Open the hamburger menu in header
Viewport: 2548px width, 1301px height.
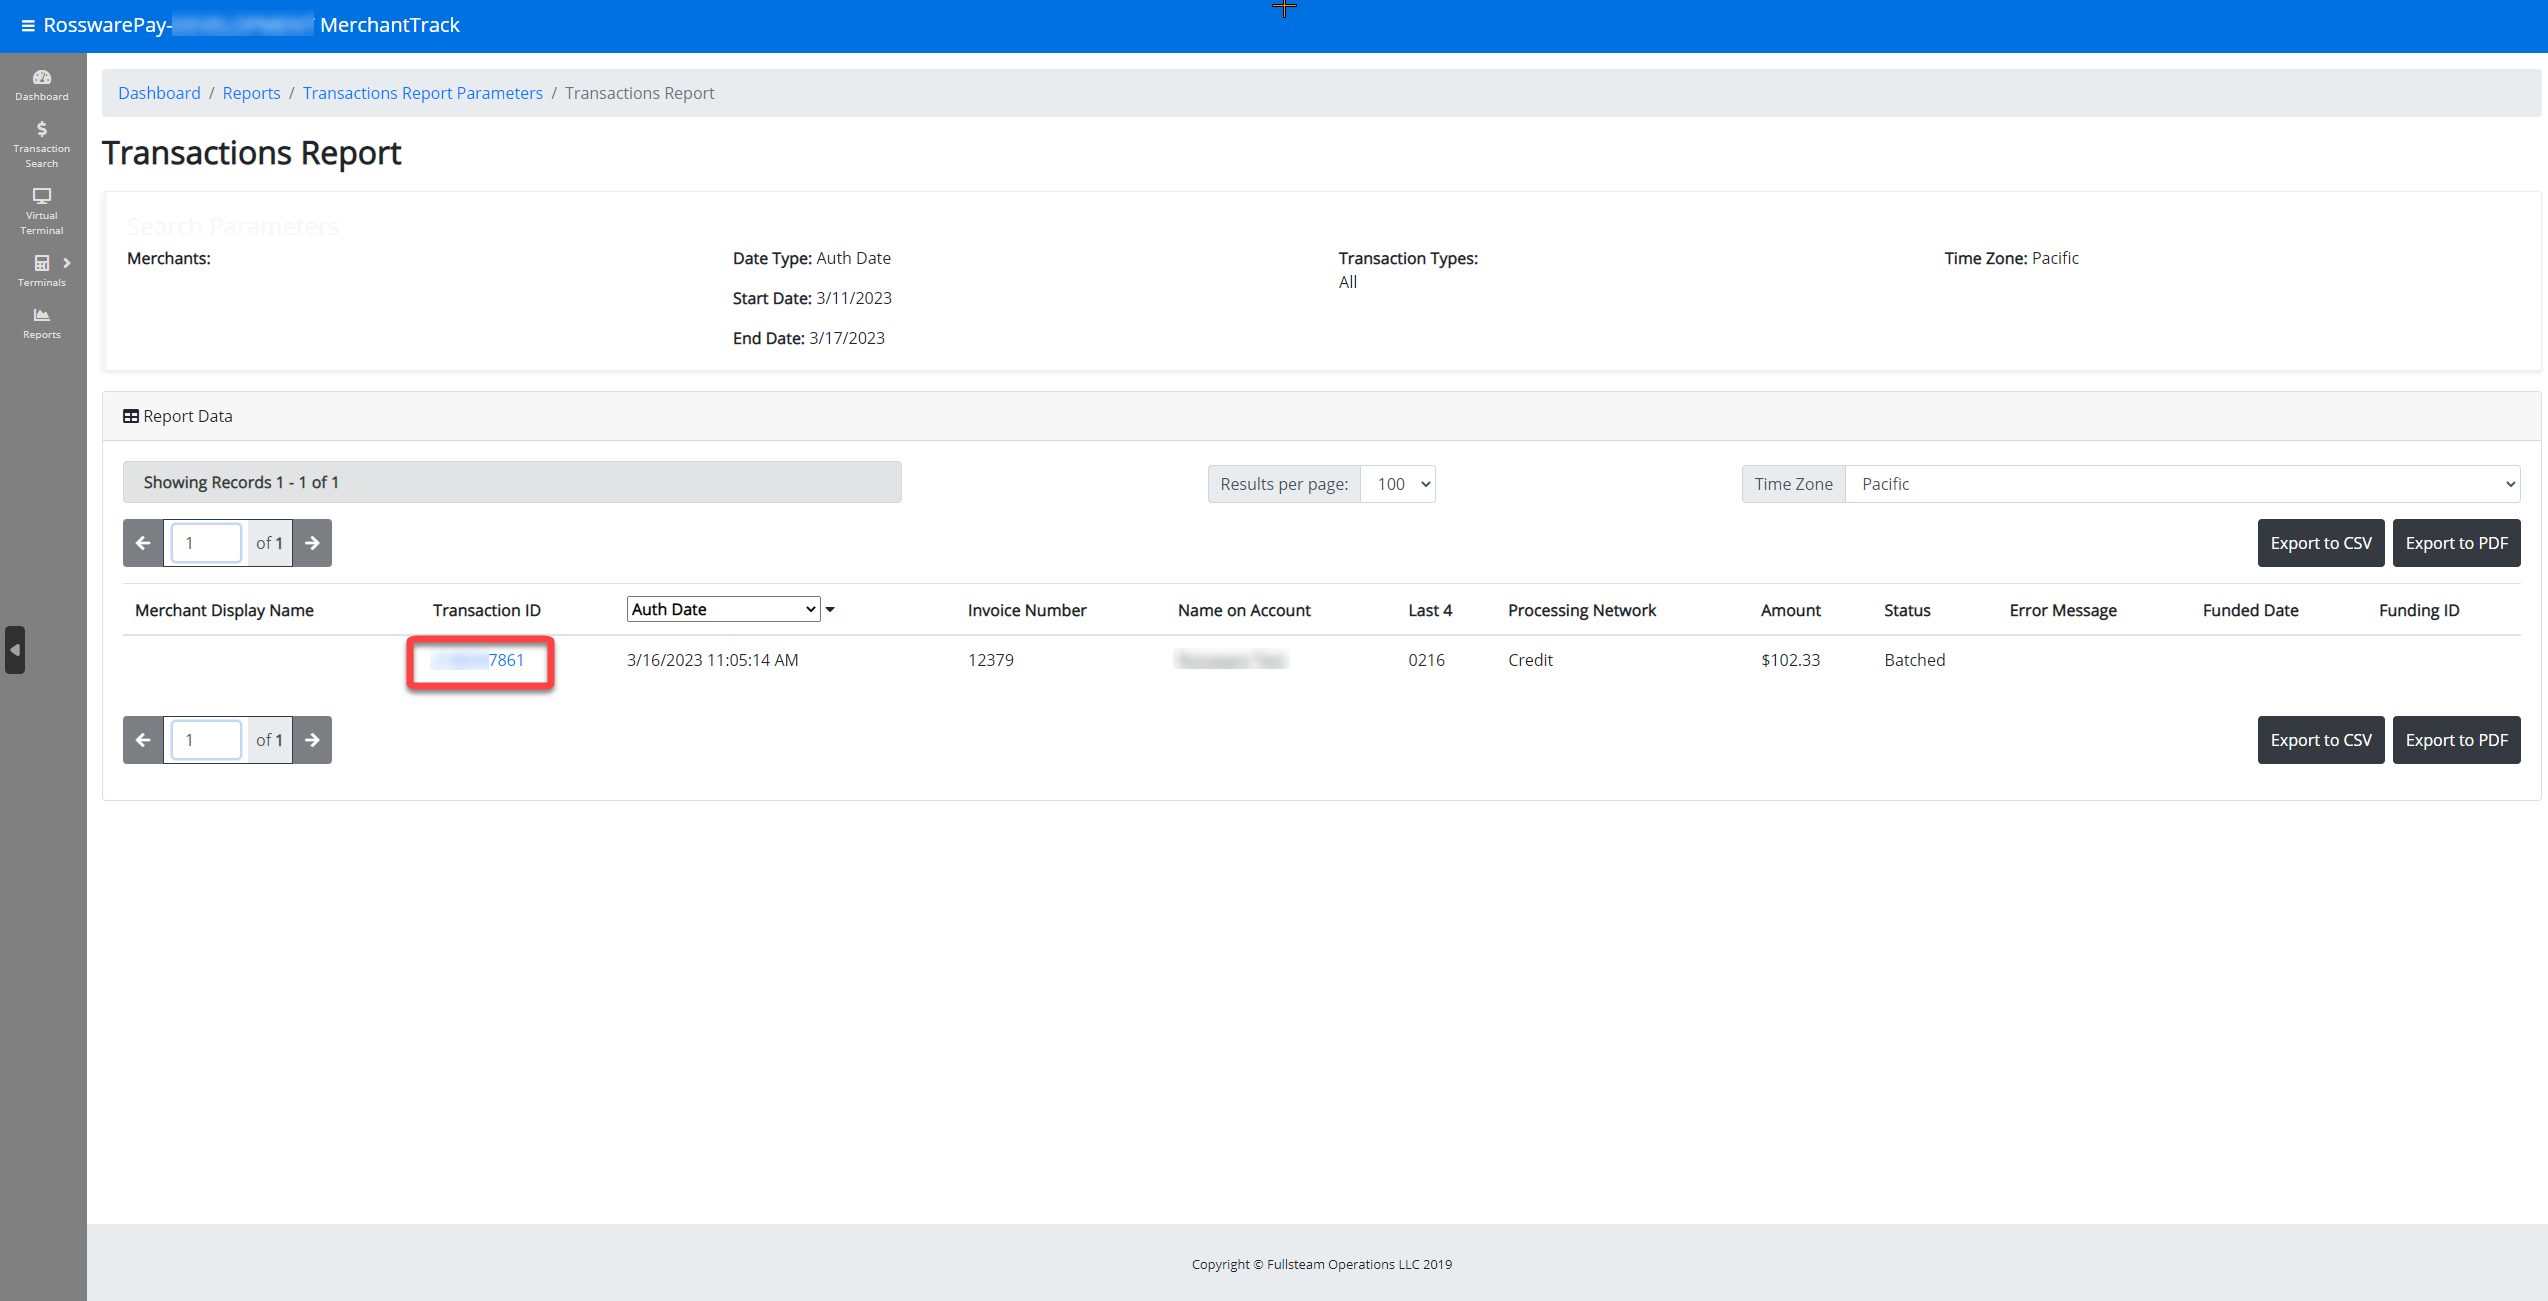(28, 26)
